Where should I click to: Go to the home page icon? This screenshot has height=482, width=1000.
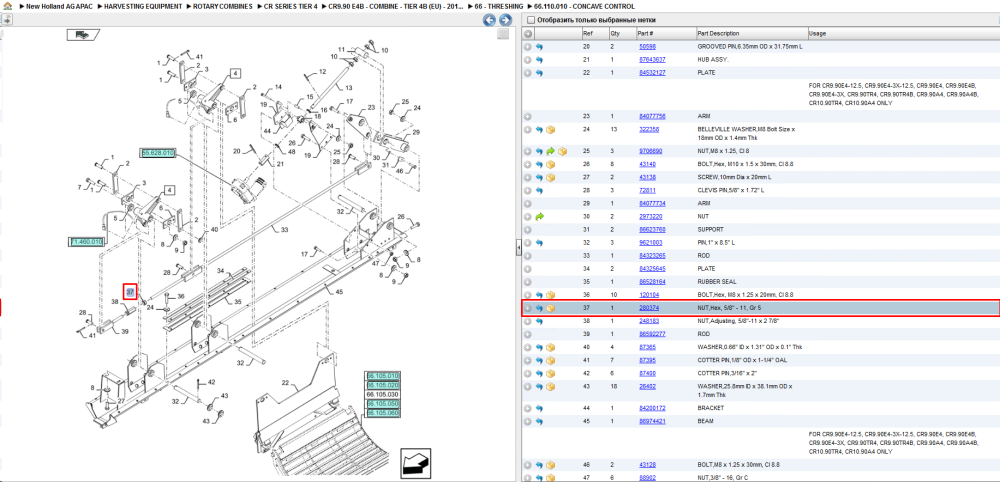6,6
